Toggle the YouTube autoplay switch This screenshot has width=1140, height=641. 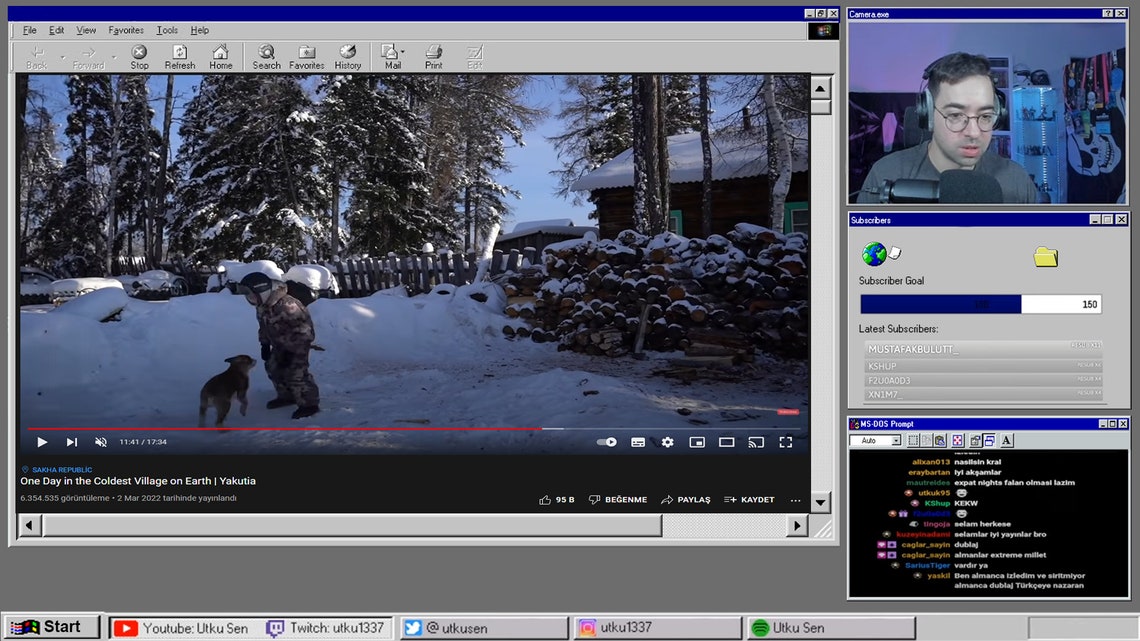(605, 441)
